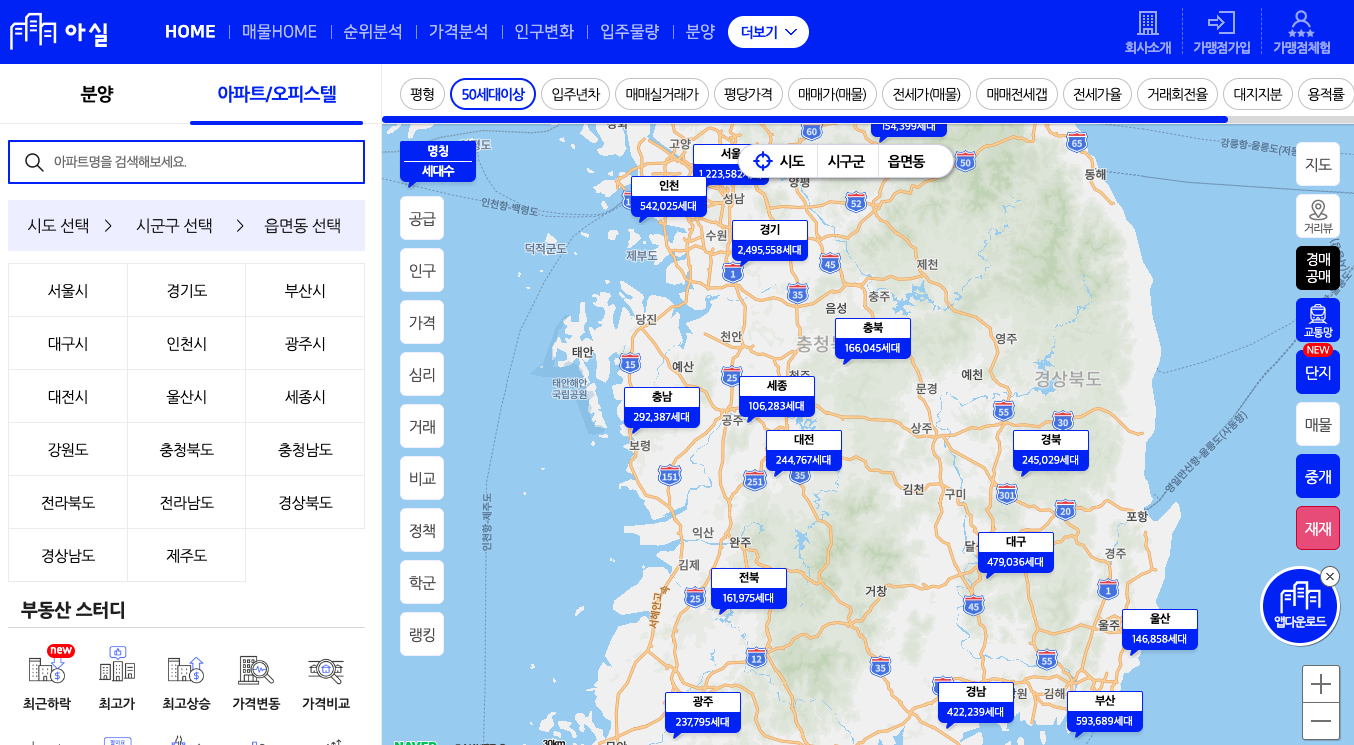Activate the 경매공매 auction layer icon
This screenshot has width=1354, height=745.
pyautogui.click(x=1317, y=268)
